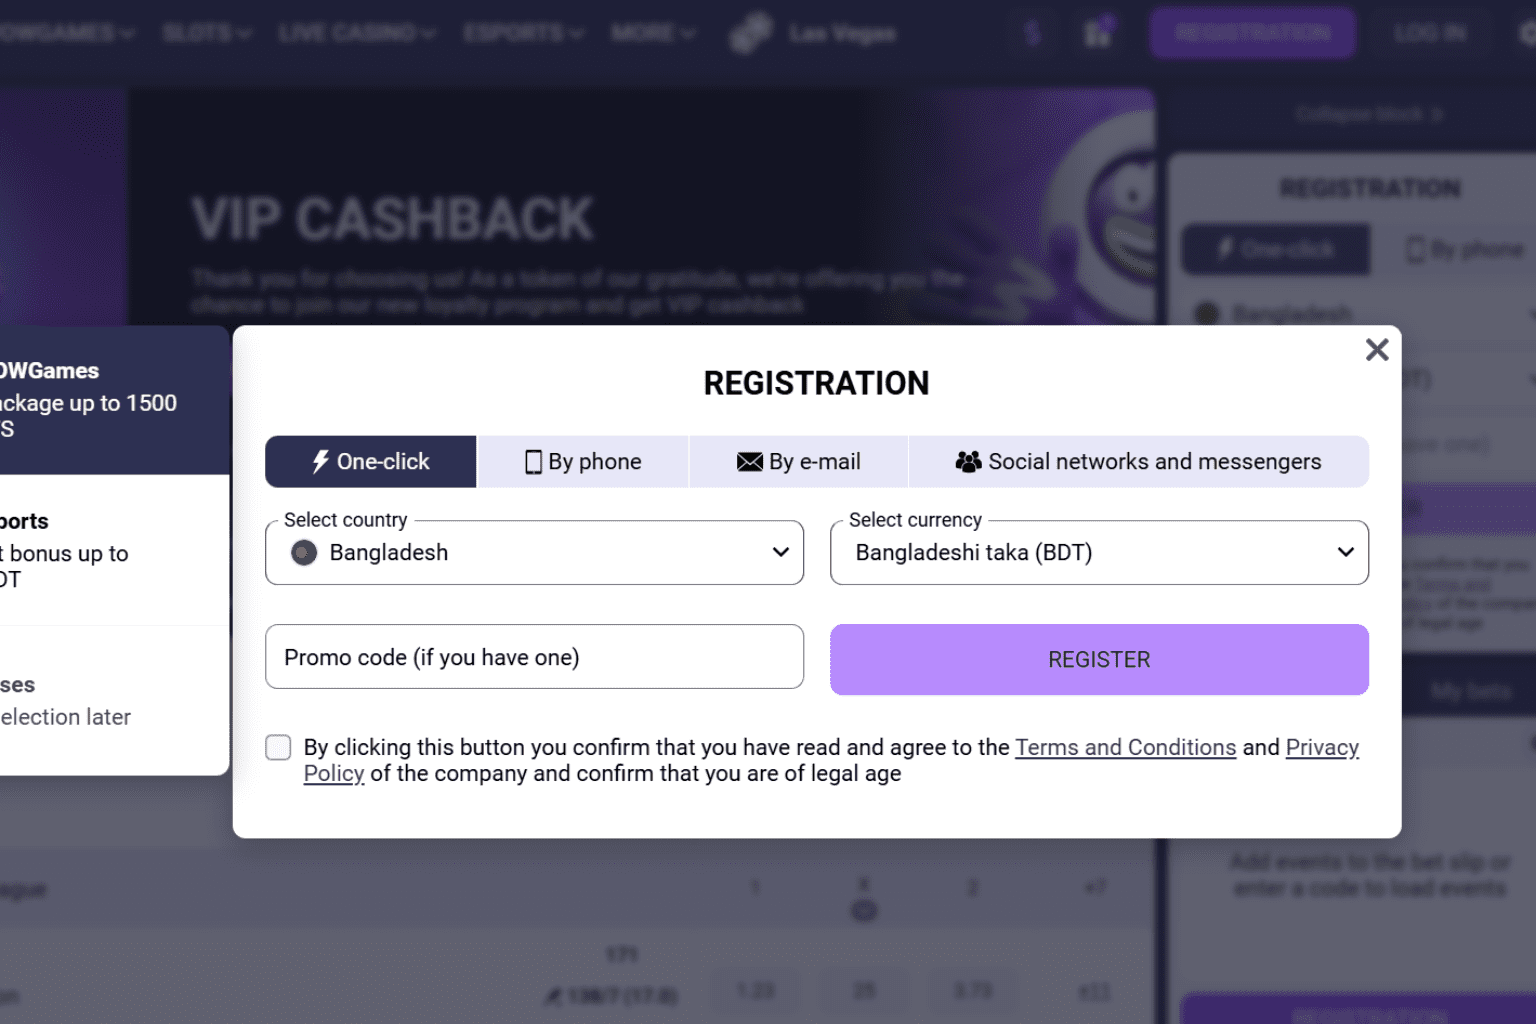Click the purple REGISTRATION header button
1536x1024 pixels.
[x=1252, y=32]
